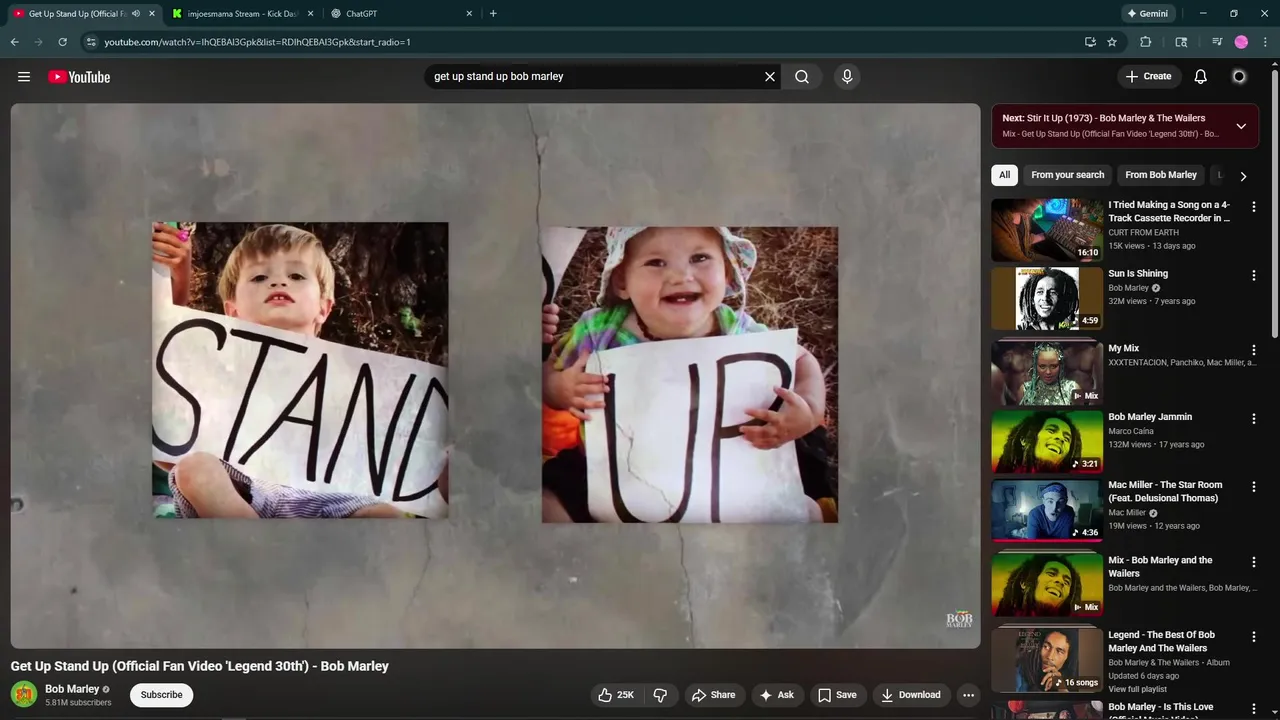1280x720 pixels.
Task: Reload the current page
Action: (62, 42)
